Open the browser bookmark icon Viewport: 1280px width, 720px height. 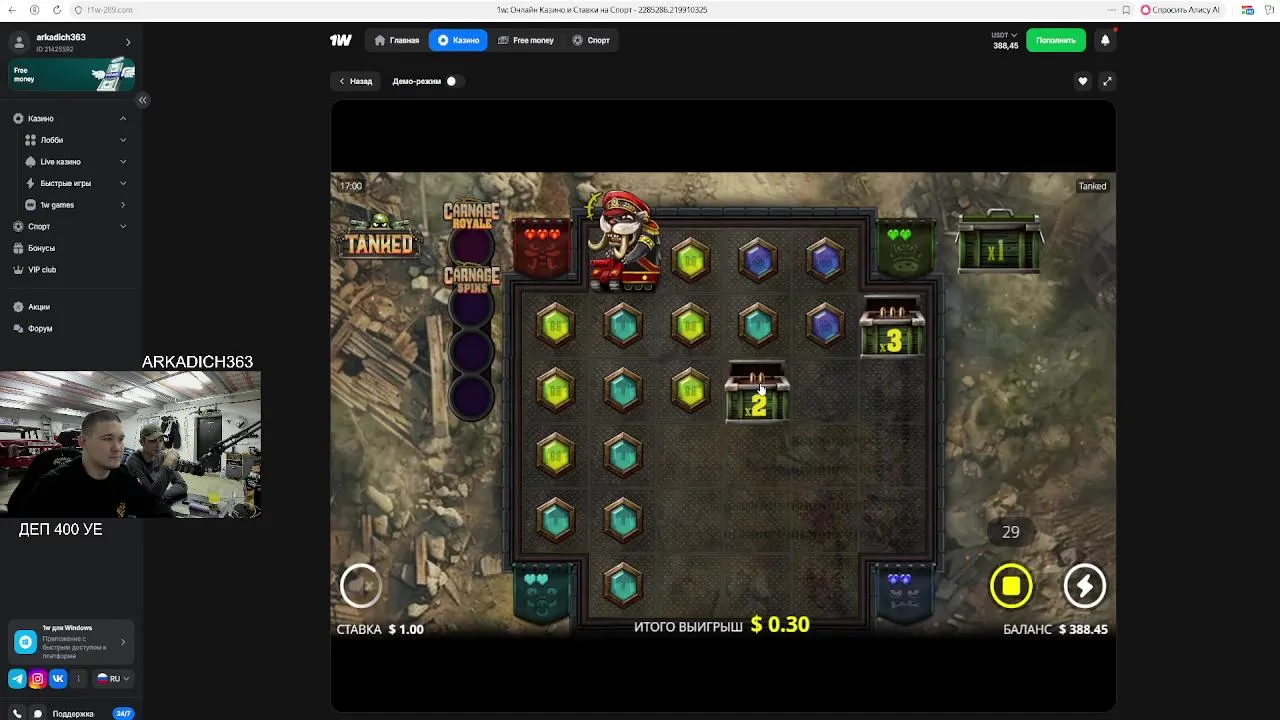[x=1126, y=10]
